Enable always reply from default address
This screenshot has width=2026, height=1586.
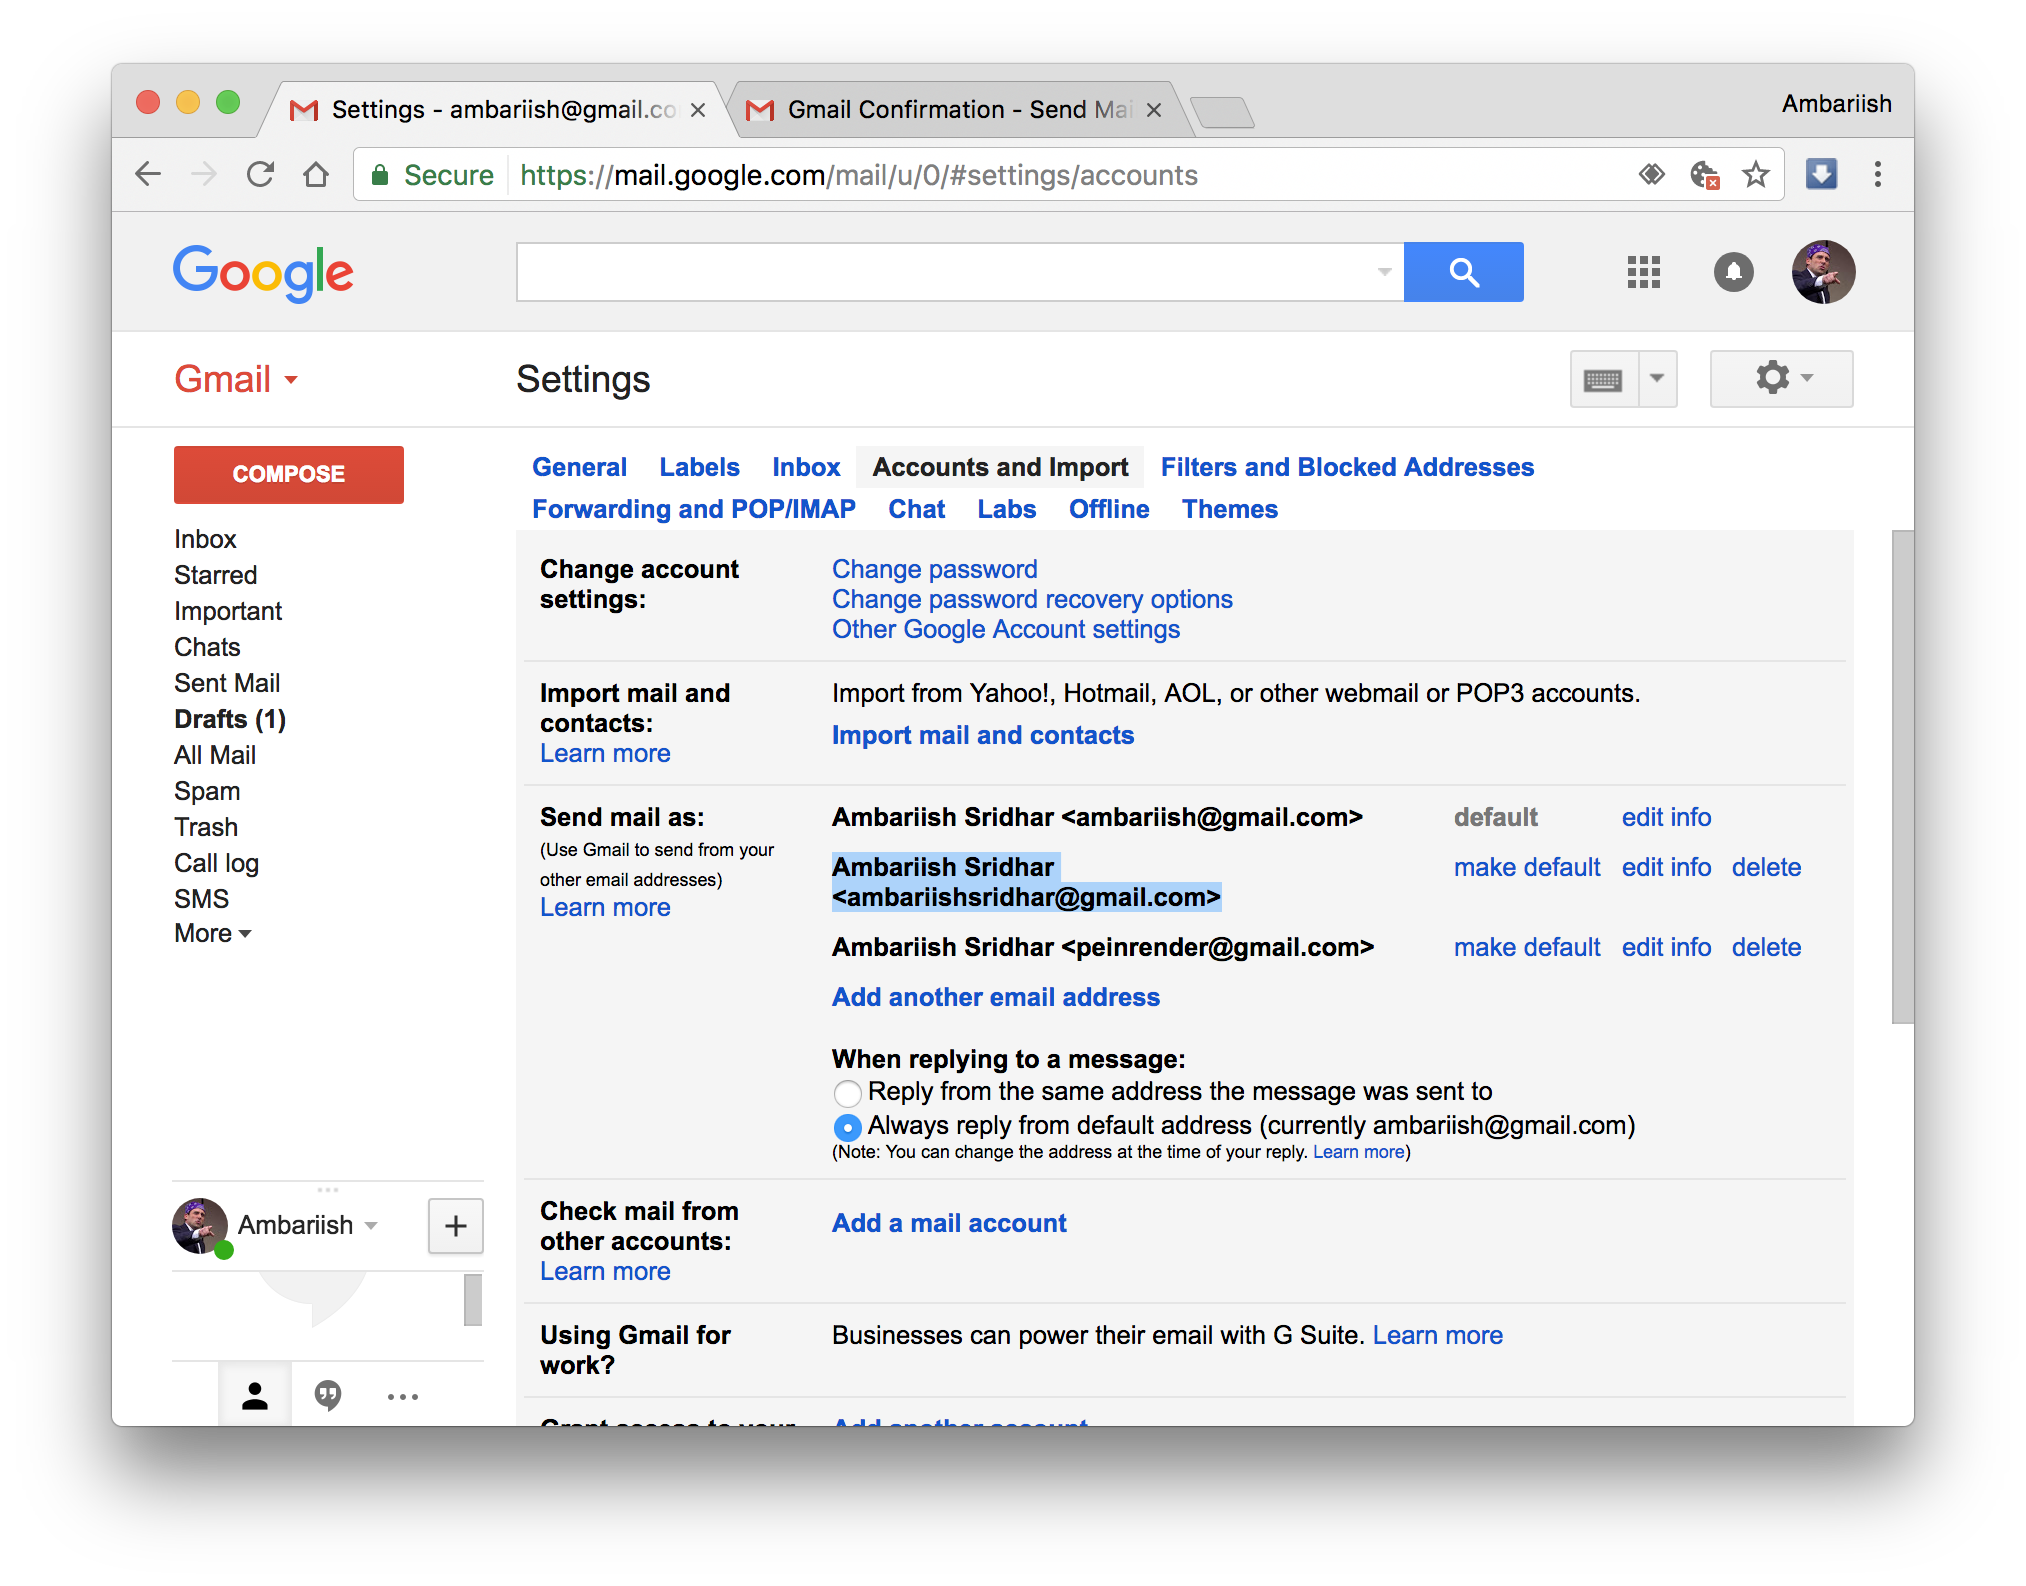point(847,1127)
